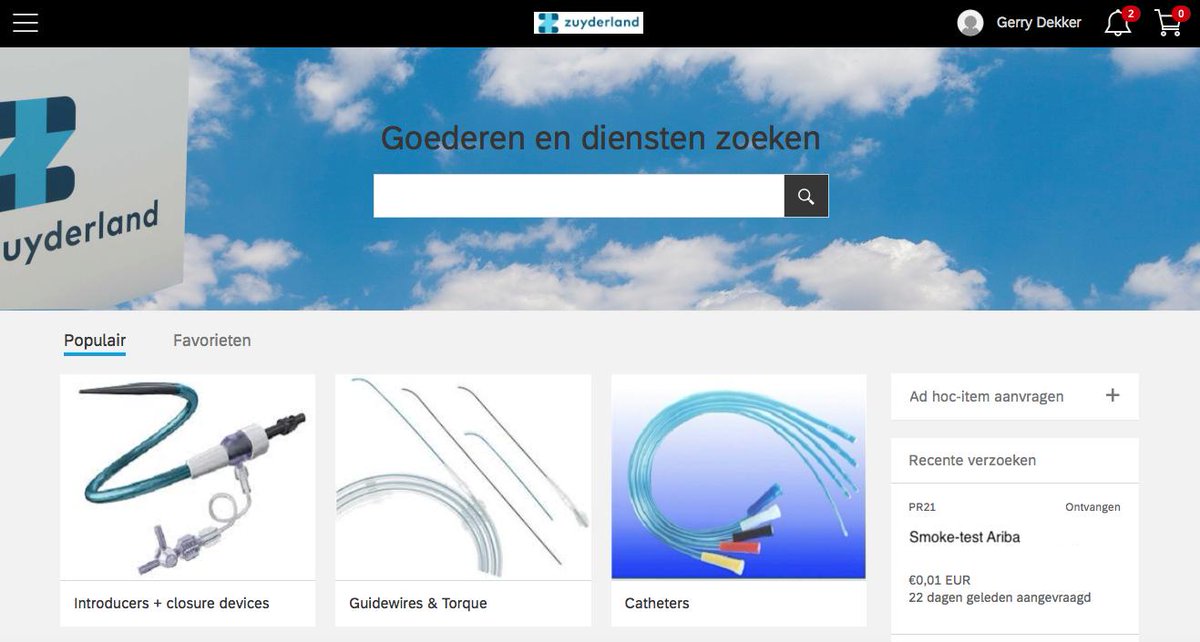The image size is (1200, 642).
Task: Open notifications via the bell icon
Action: coord(1116,22)
